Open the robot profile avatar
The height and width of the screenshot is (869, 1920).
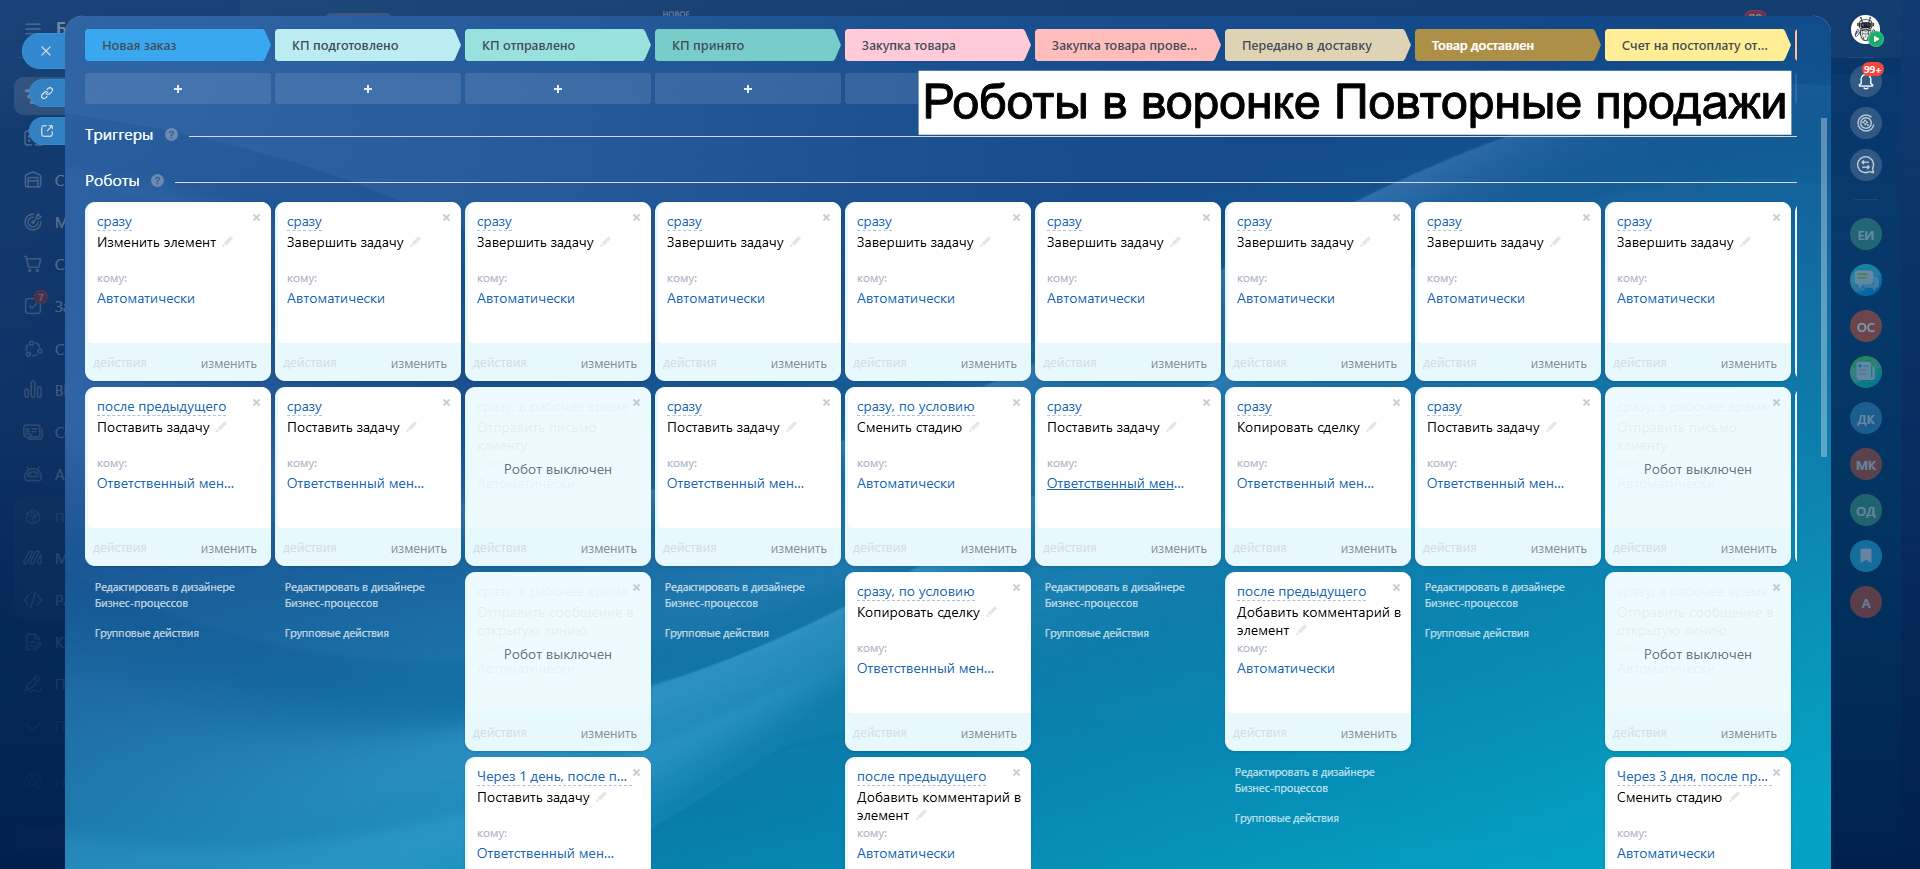pos(1865,30)
